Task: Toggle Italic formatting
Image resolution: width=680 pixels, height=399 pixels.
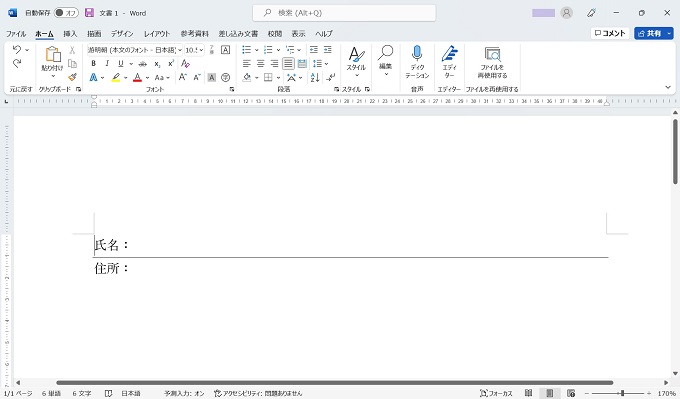Action: tap(107, 64)
